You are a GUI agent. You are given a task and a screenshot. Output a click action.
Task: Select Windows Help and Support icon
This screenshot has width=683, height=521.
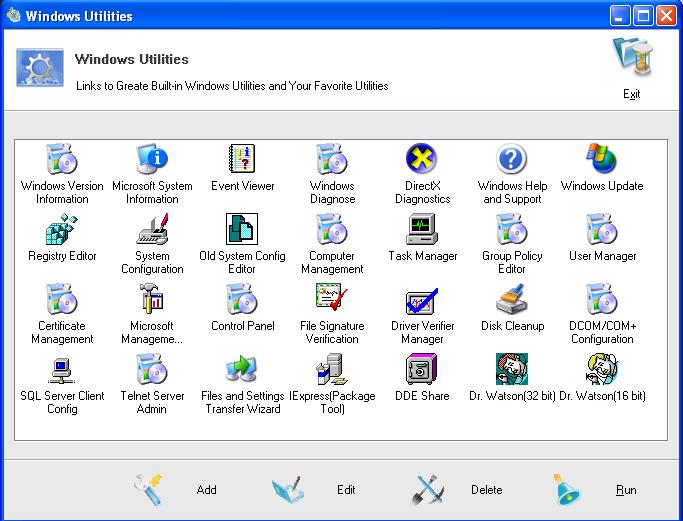point(512,159)
